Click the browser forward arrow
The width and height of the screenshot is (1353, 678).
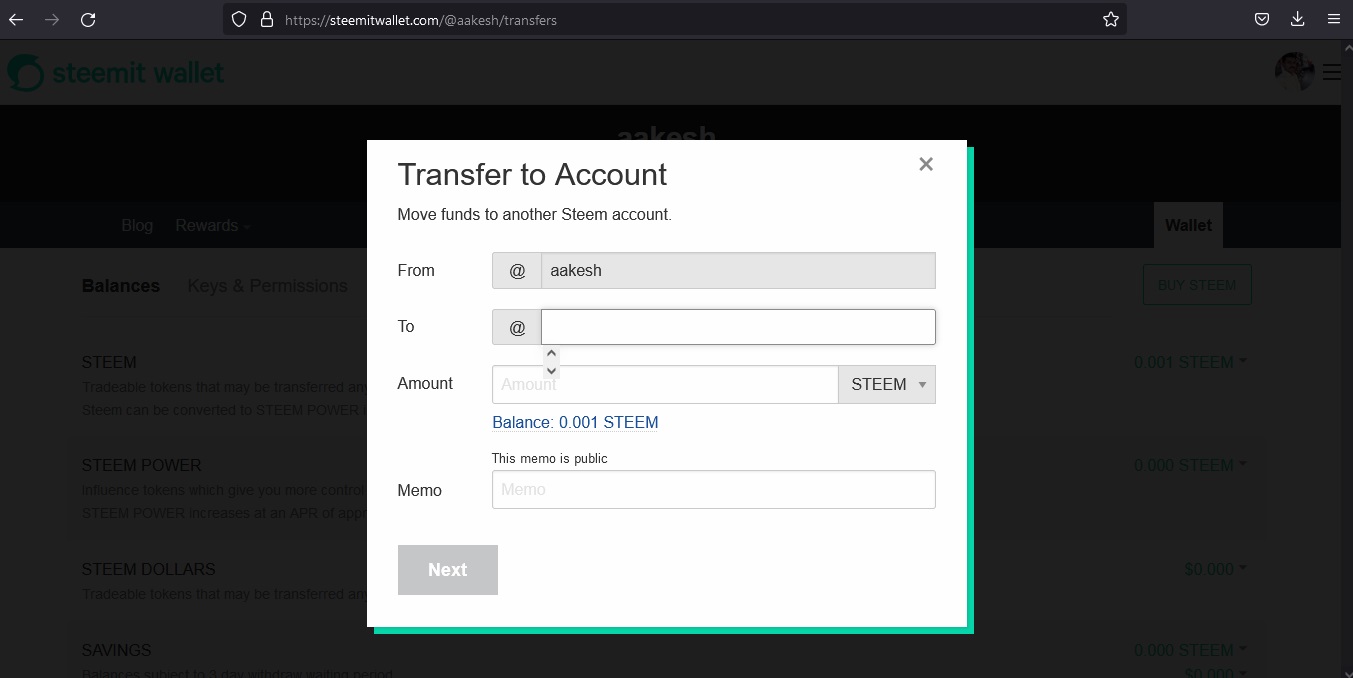pyautogui.click(x=52, y=19)
